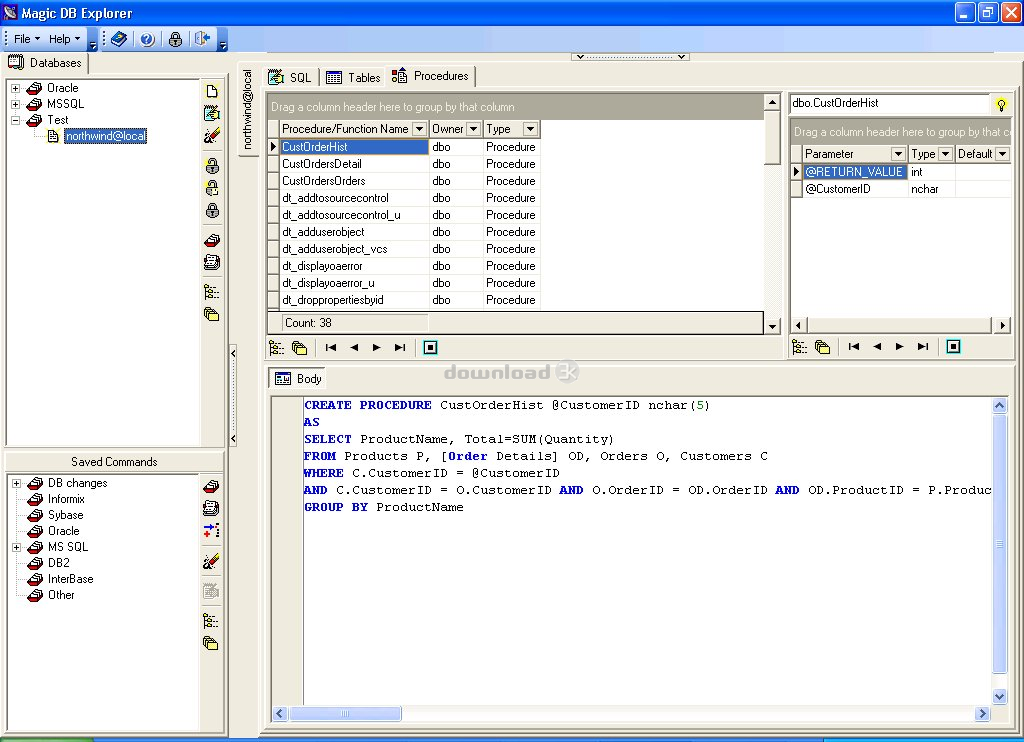1024x742 pixels.
Task: Collapse the Test node in Databases tree
Action: pos(16,120)
